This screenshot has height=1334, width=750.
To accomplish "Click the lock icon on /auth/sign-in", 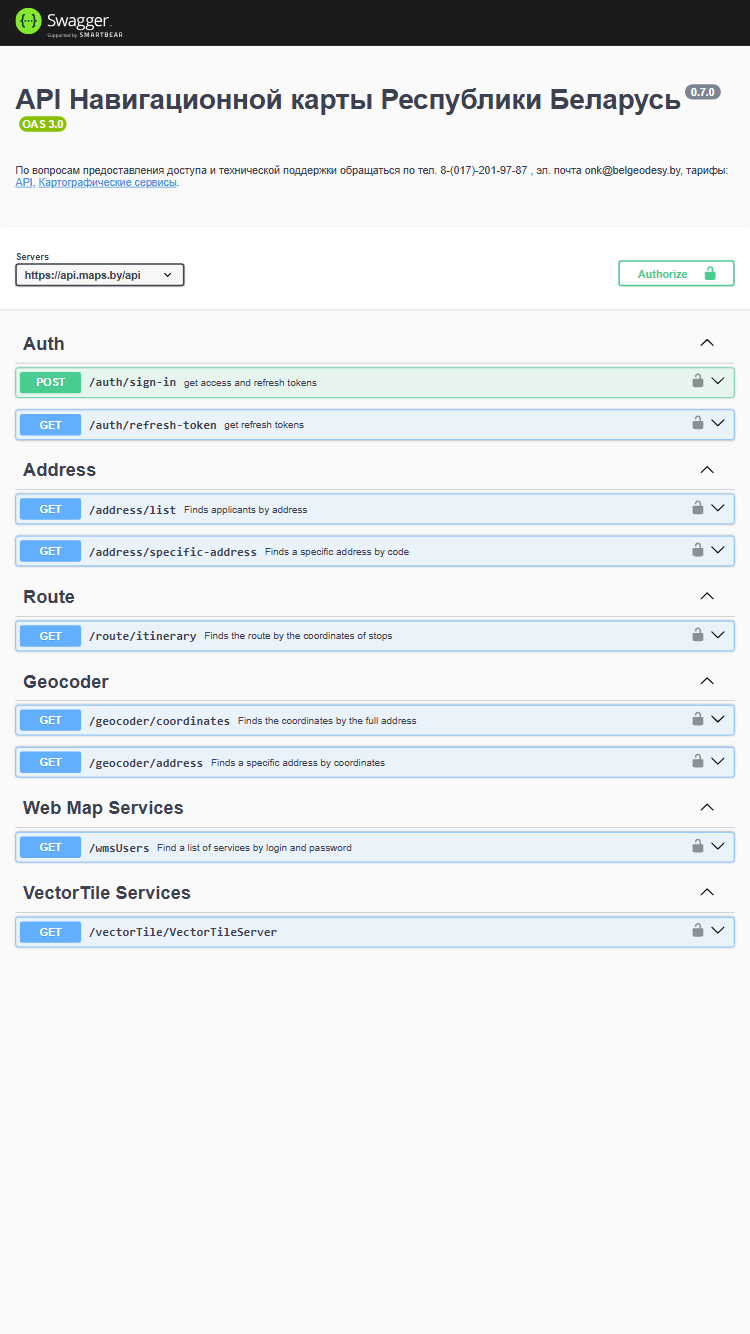I will (698, 380).
